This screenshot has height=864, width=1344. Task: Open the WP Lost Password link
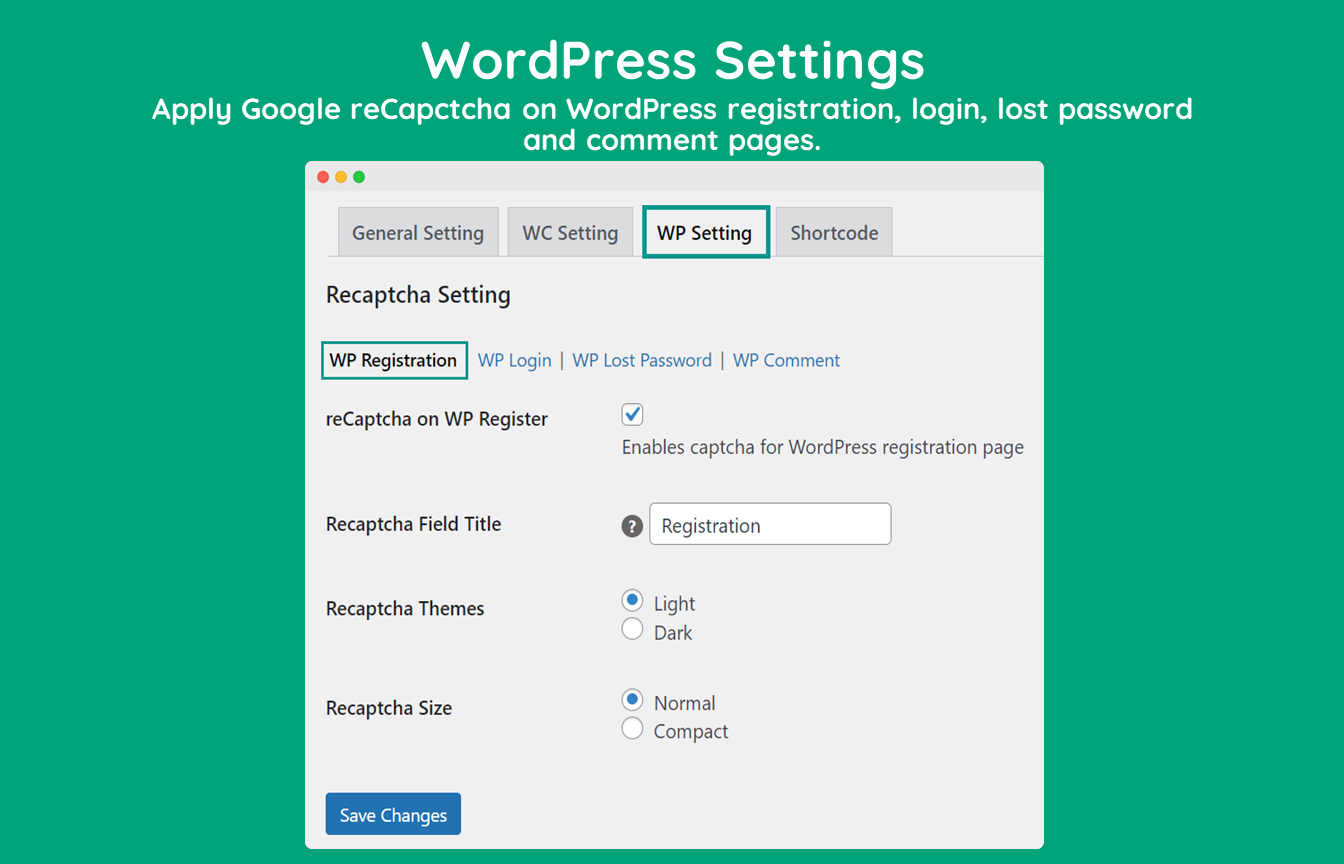pos(642,360)
